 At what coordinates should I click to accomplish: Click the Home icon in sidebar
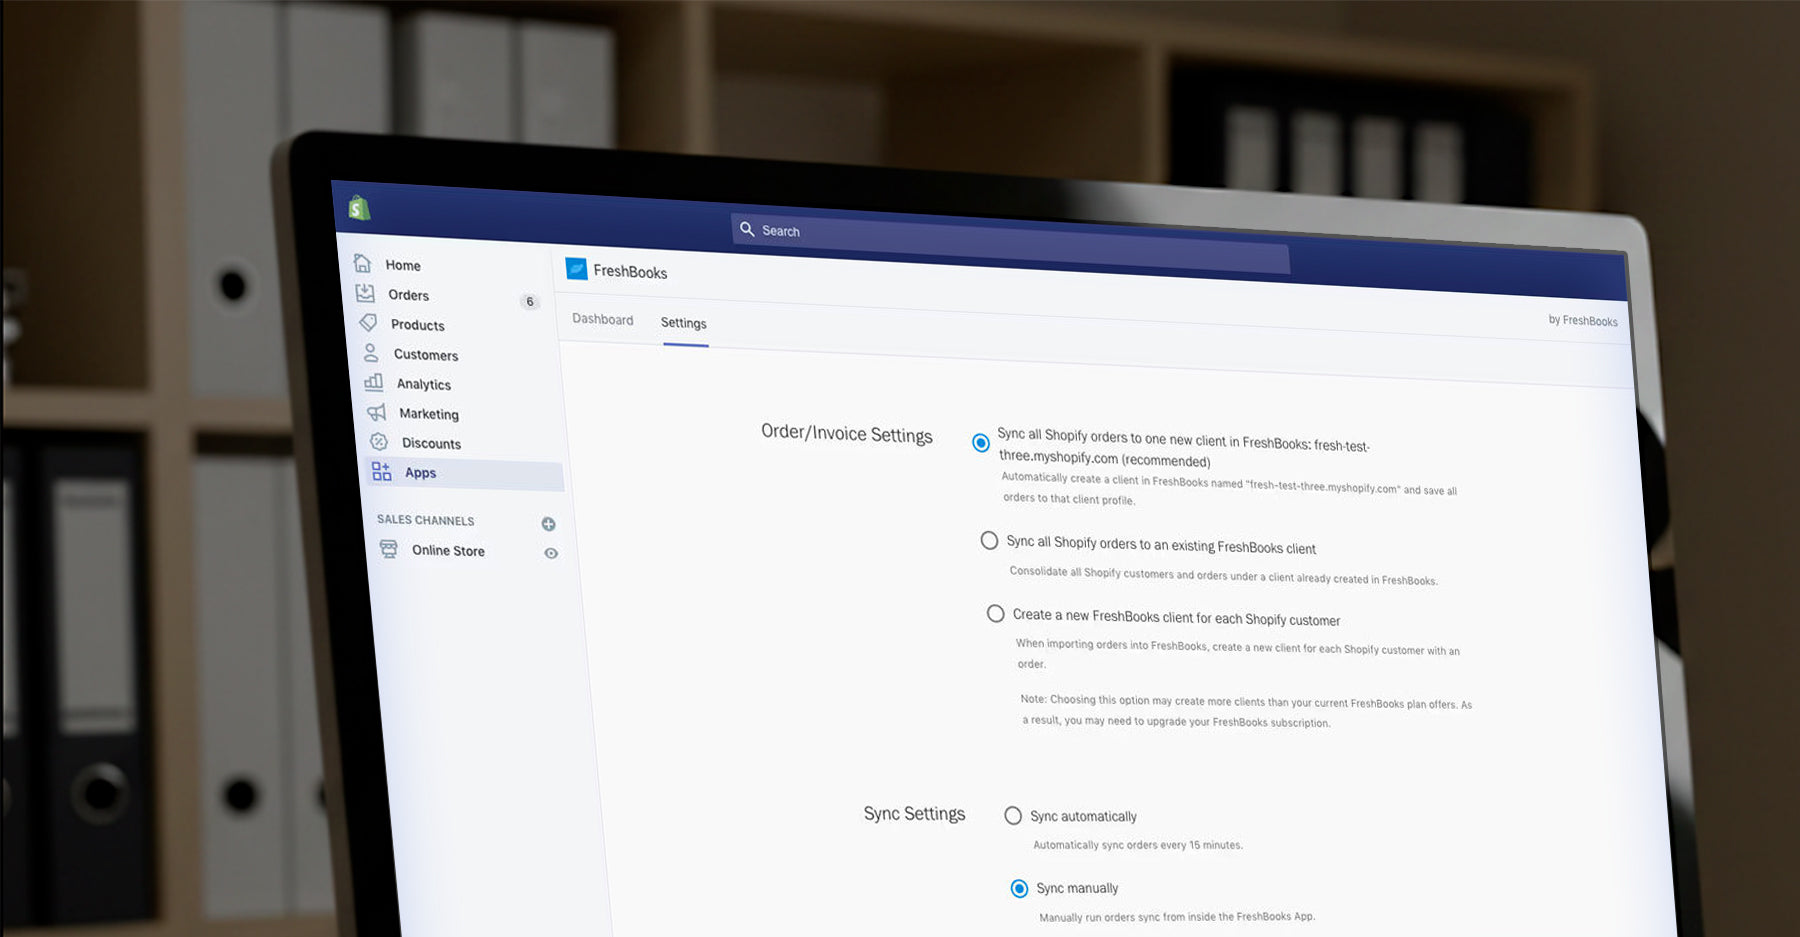tap(362, 263)
